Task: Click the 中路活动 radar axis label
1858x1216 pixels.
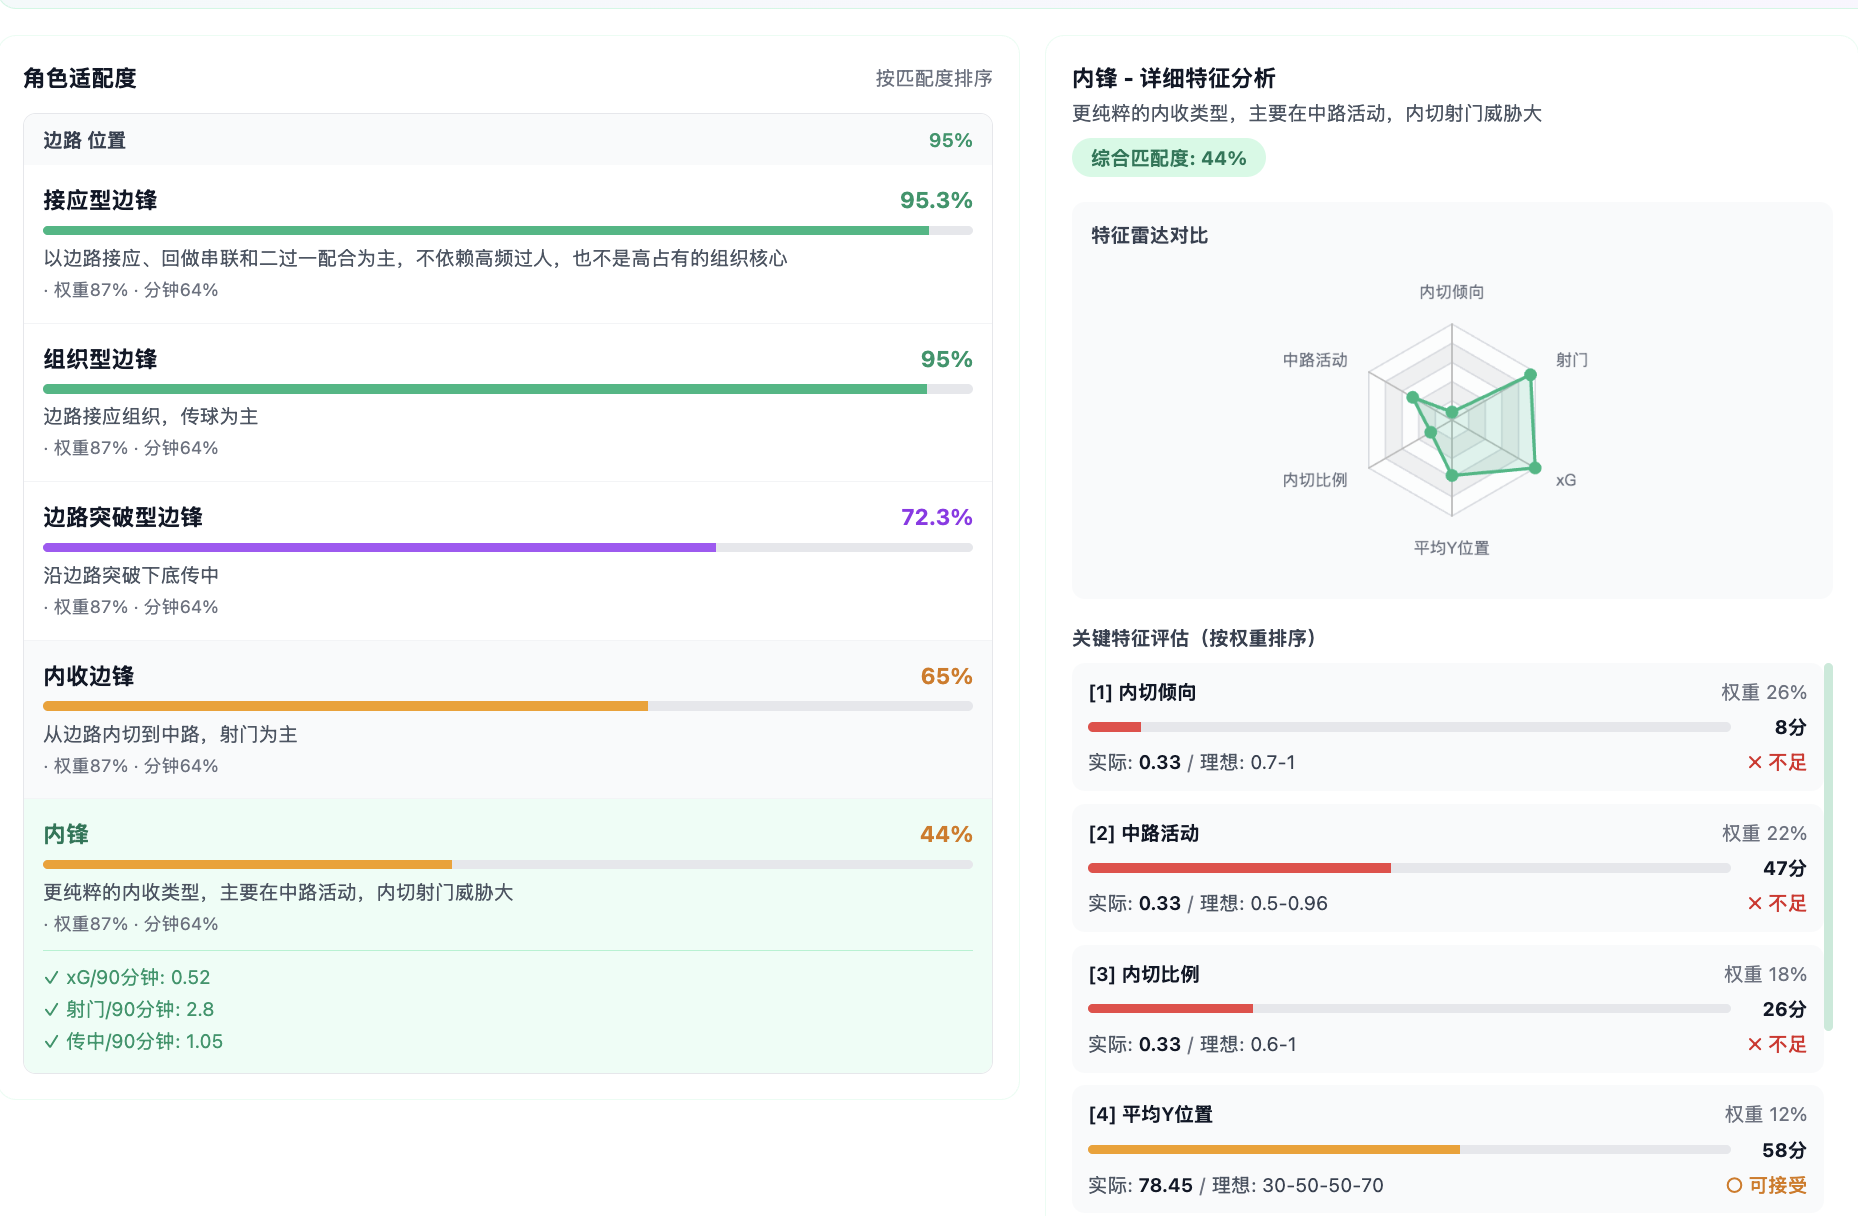Action: (x=1315, y=360)
